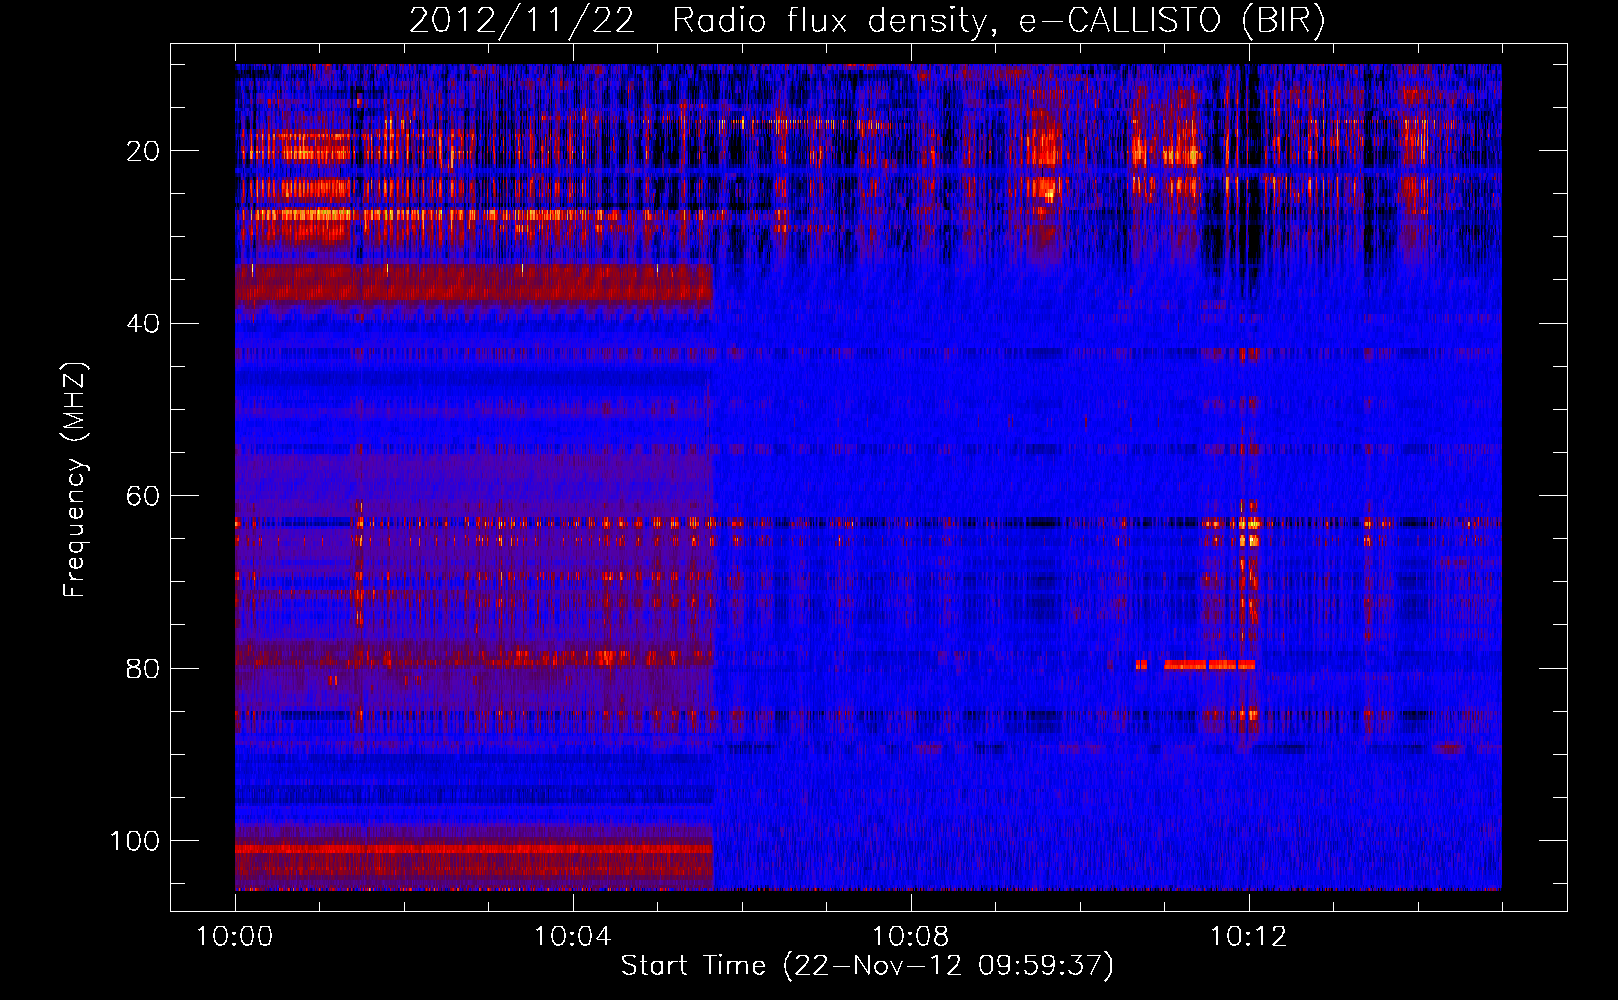Click the 10:08 time tick label
Screen dimensions: 1618x1000
coord(910,937)
